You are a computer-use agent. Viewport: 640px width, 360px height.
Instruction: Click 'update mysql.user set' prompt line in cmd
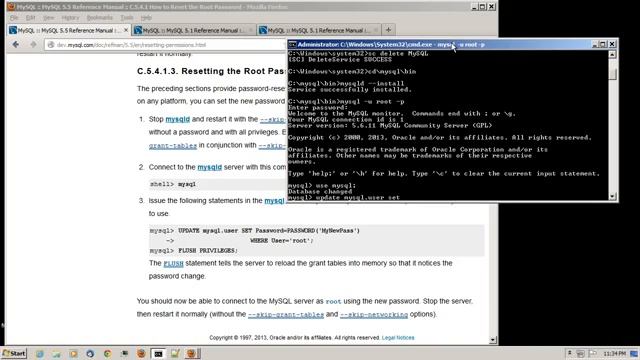point(344,198)
